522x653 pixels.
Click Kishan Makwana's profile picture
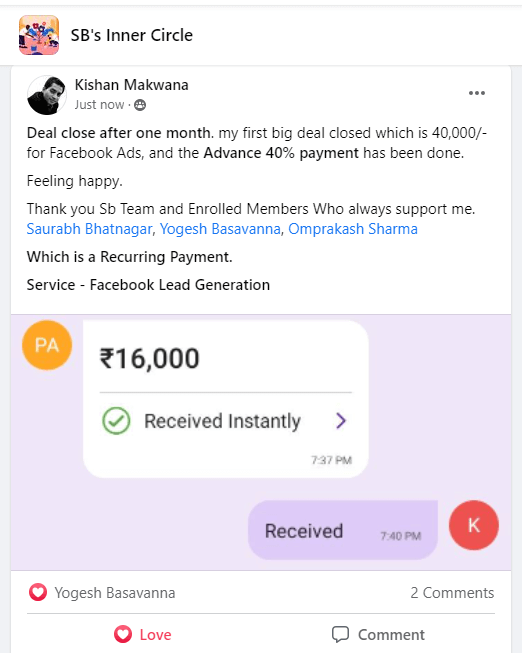click(x=47, y=95)
